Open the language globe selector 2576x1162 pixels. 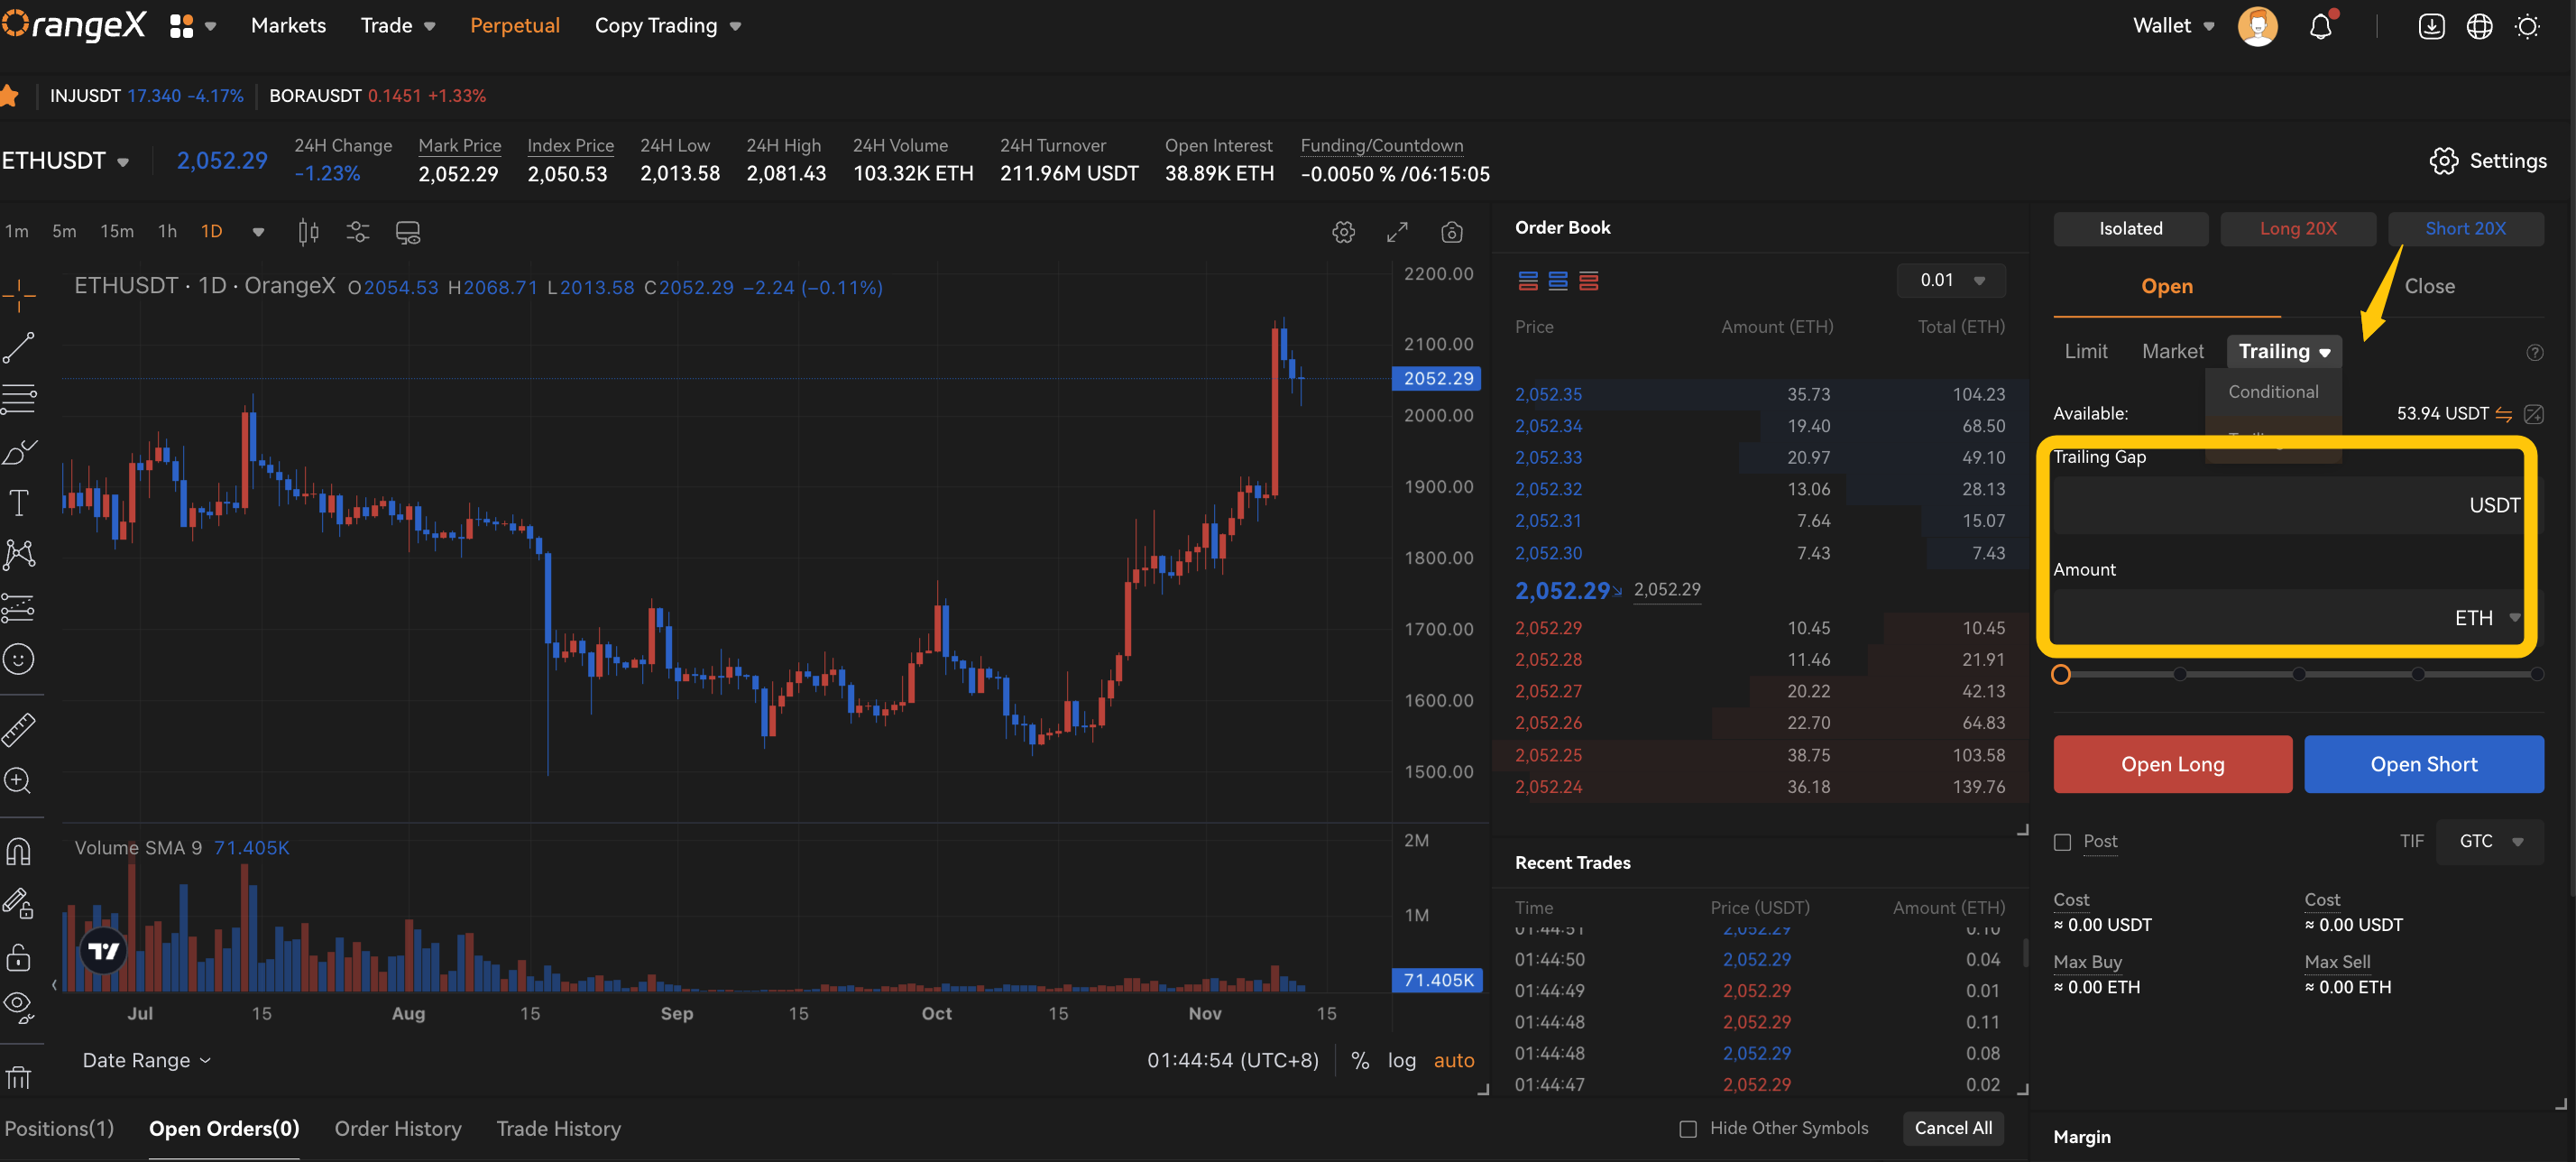coord(2480,26)
